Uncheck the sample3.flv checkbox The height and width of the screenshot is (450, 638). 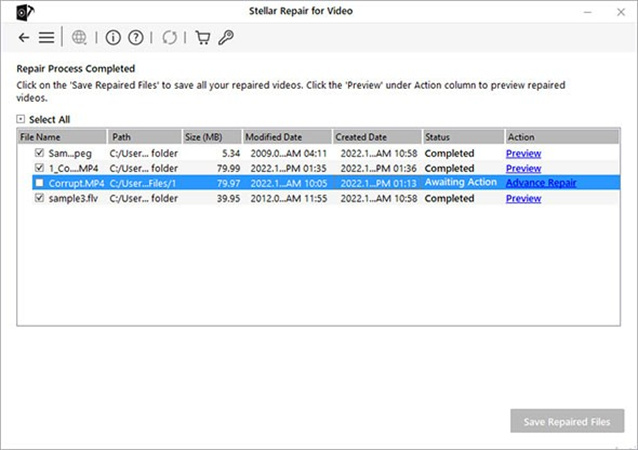tap(39, 199)
